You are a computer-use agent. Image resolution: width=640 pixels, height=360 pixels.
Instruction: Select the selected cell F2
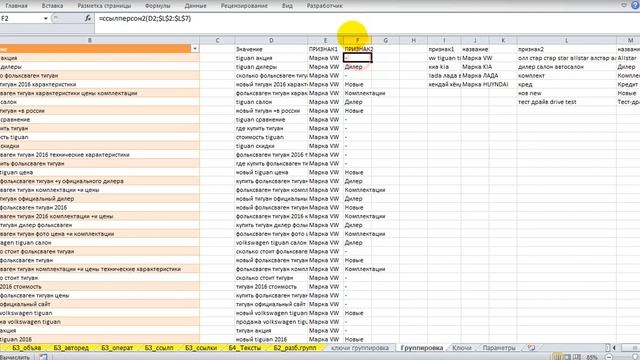(358, 58)
